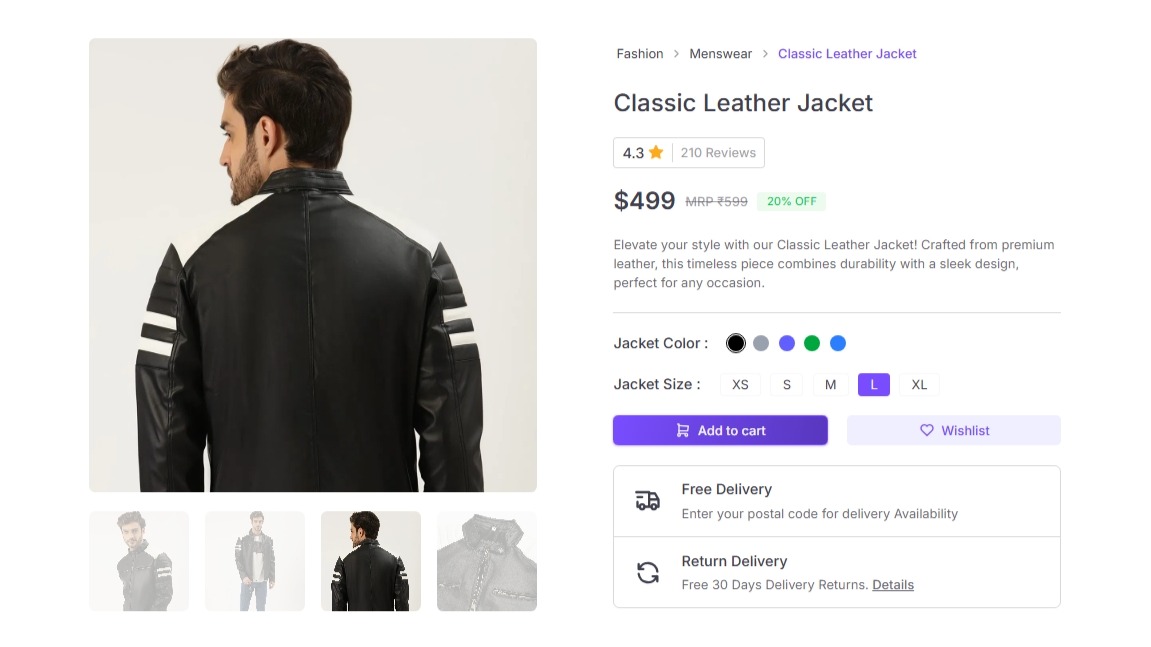1151x647 pixels.
Task: Click the return refresh arrows icon
Action: pyautogui.click(x=648, y=573)
